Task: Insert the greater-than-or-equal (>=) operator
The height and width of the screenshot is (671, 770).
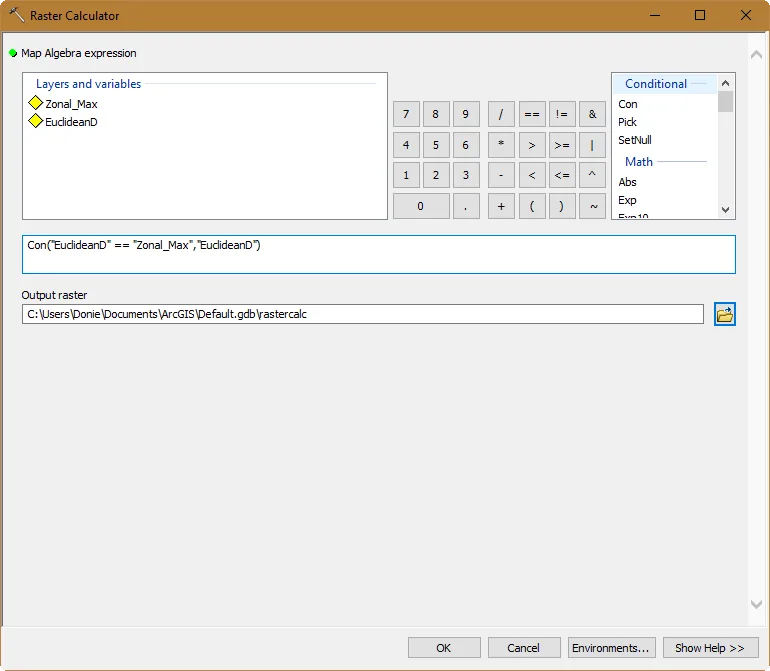Action: click(x=562, y=145)
